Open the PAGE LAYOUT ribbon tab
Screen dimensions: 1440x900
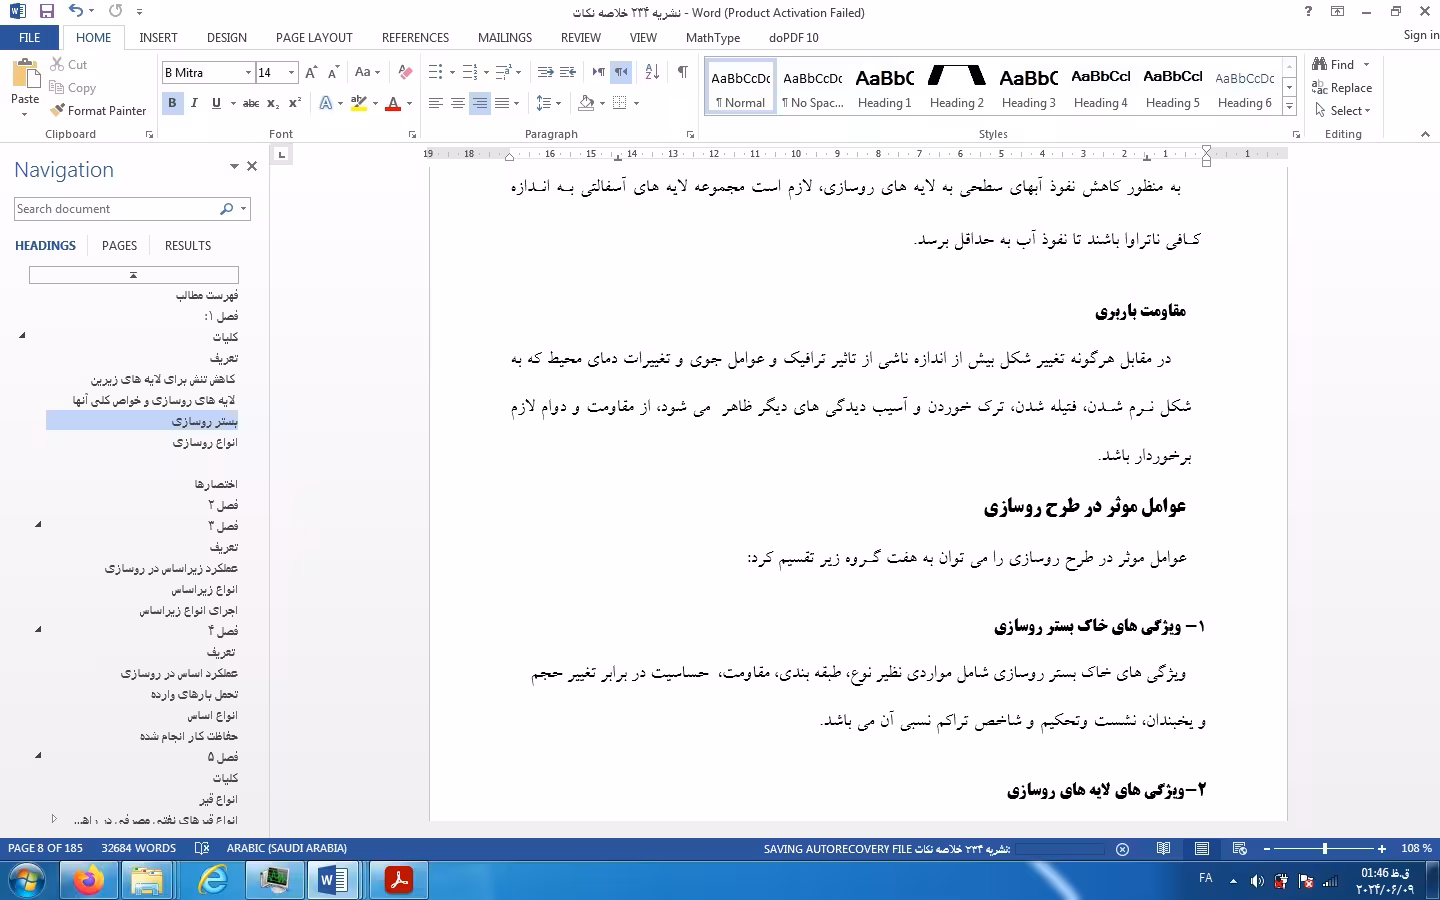point(314,38)
